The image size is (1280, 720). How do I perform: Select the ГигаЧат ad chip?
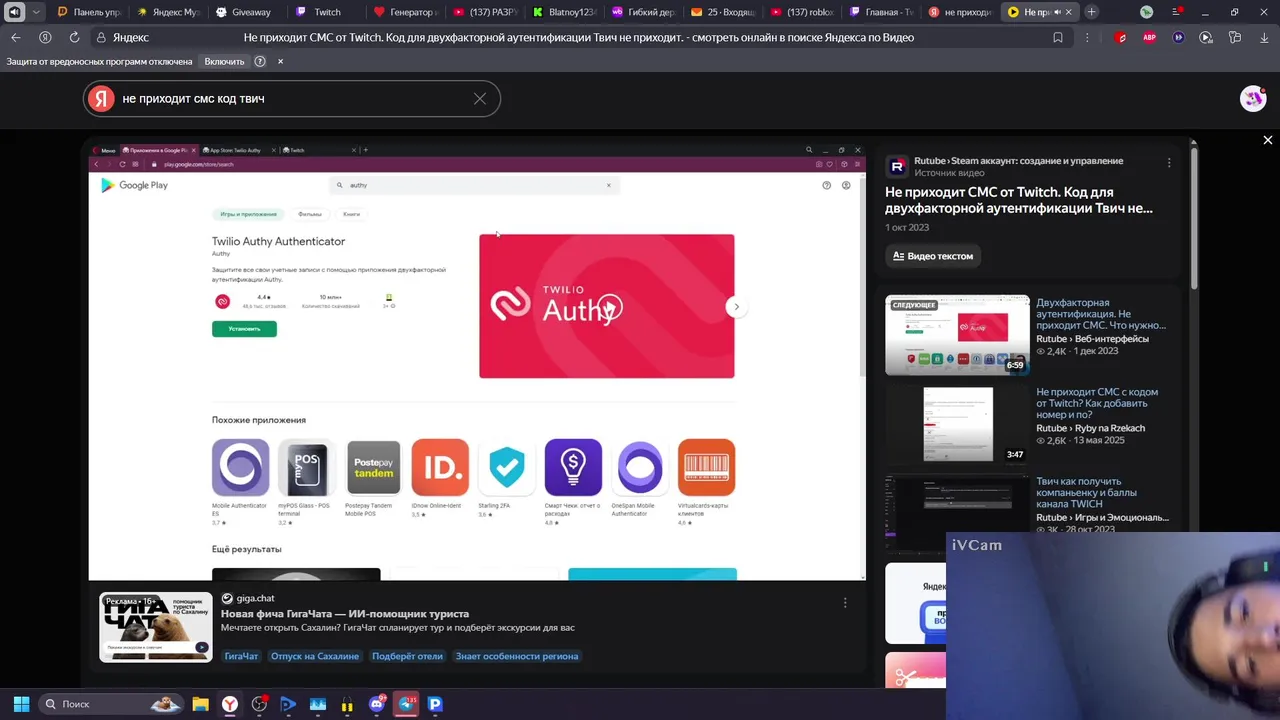pos(241,656)
